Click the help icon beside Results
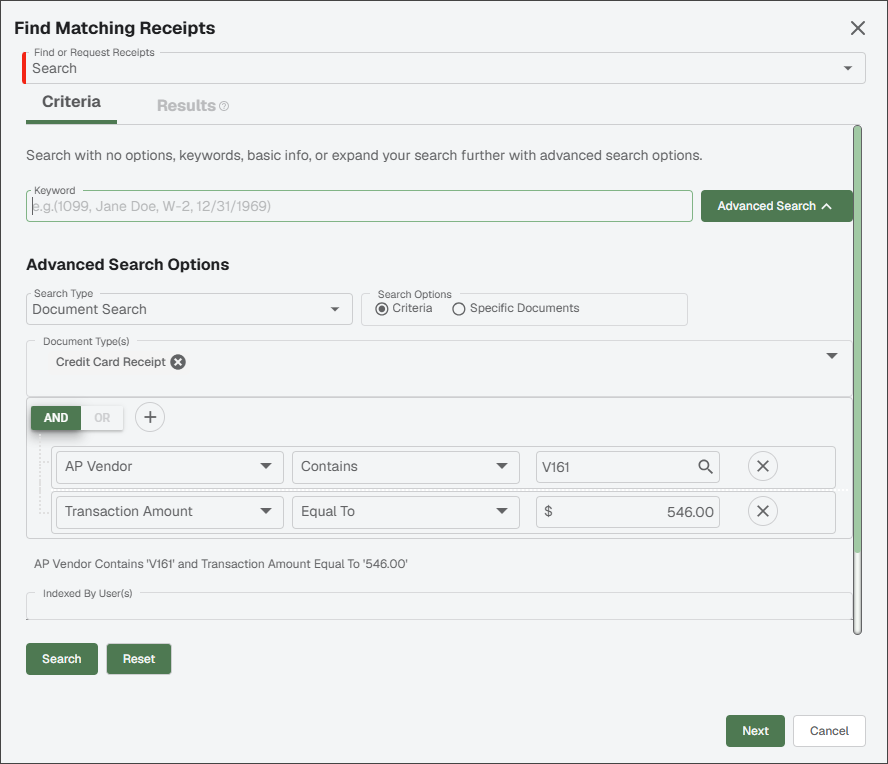 click(x=224, y=106)
